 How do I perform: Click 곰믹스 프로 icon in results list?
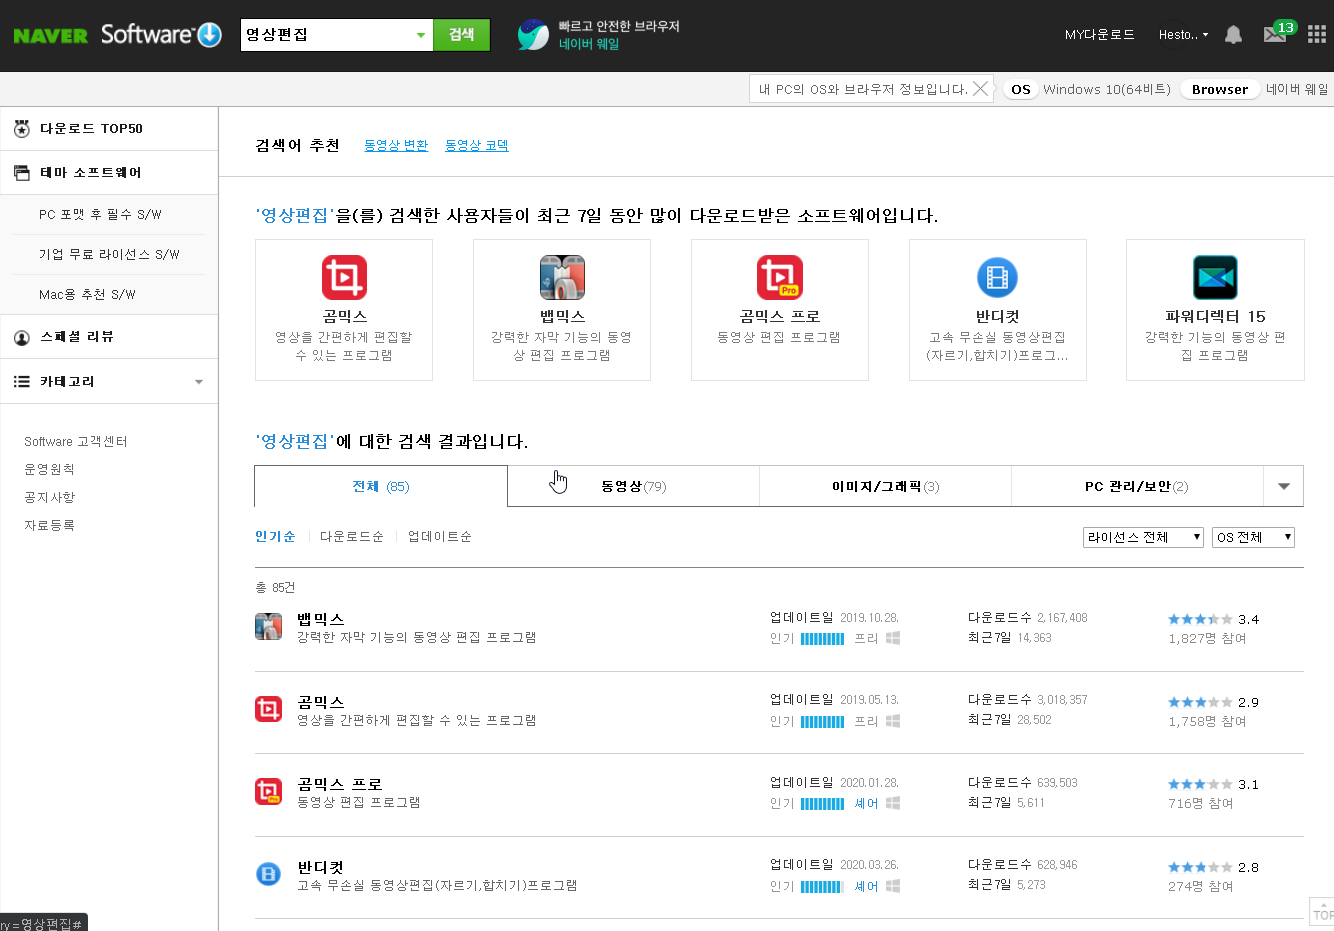click(268, 792)
